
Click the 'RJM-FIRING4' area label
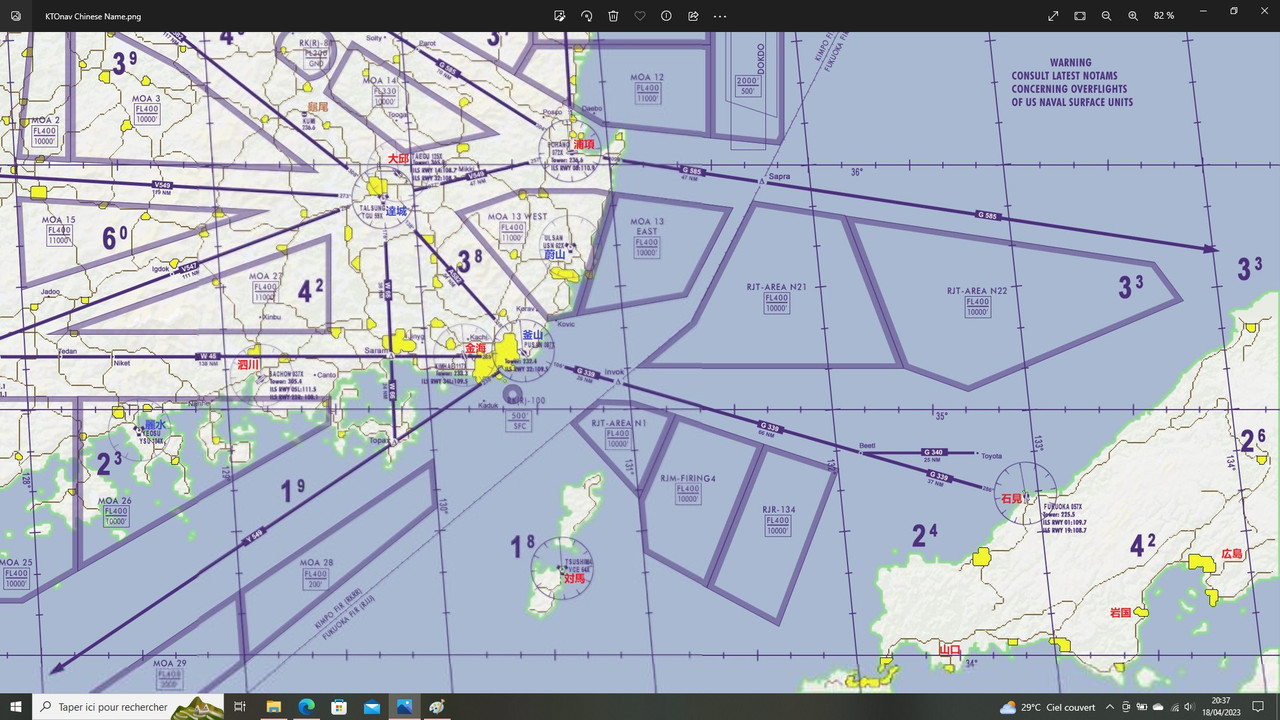pos(688,479)
